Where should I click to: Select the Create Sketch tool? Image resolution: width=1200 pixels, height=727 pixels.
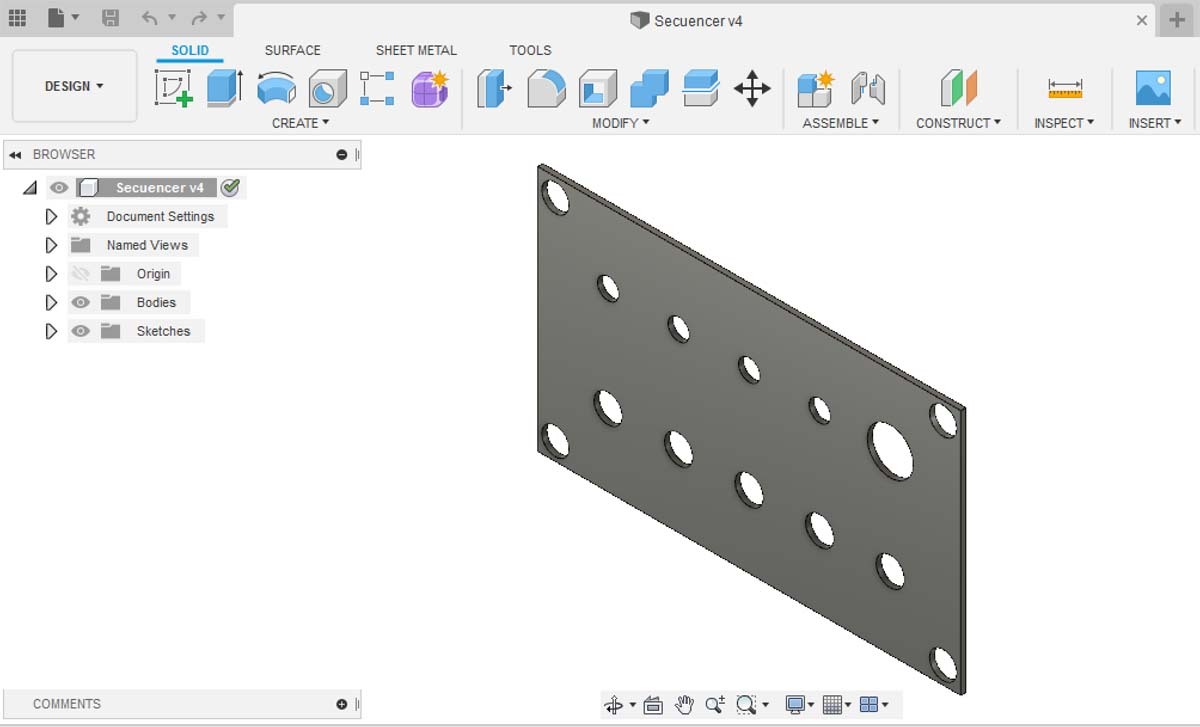point(174,88)
